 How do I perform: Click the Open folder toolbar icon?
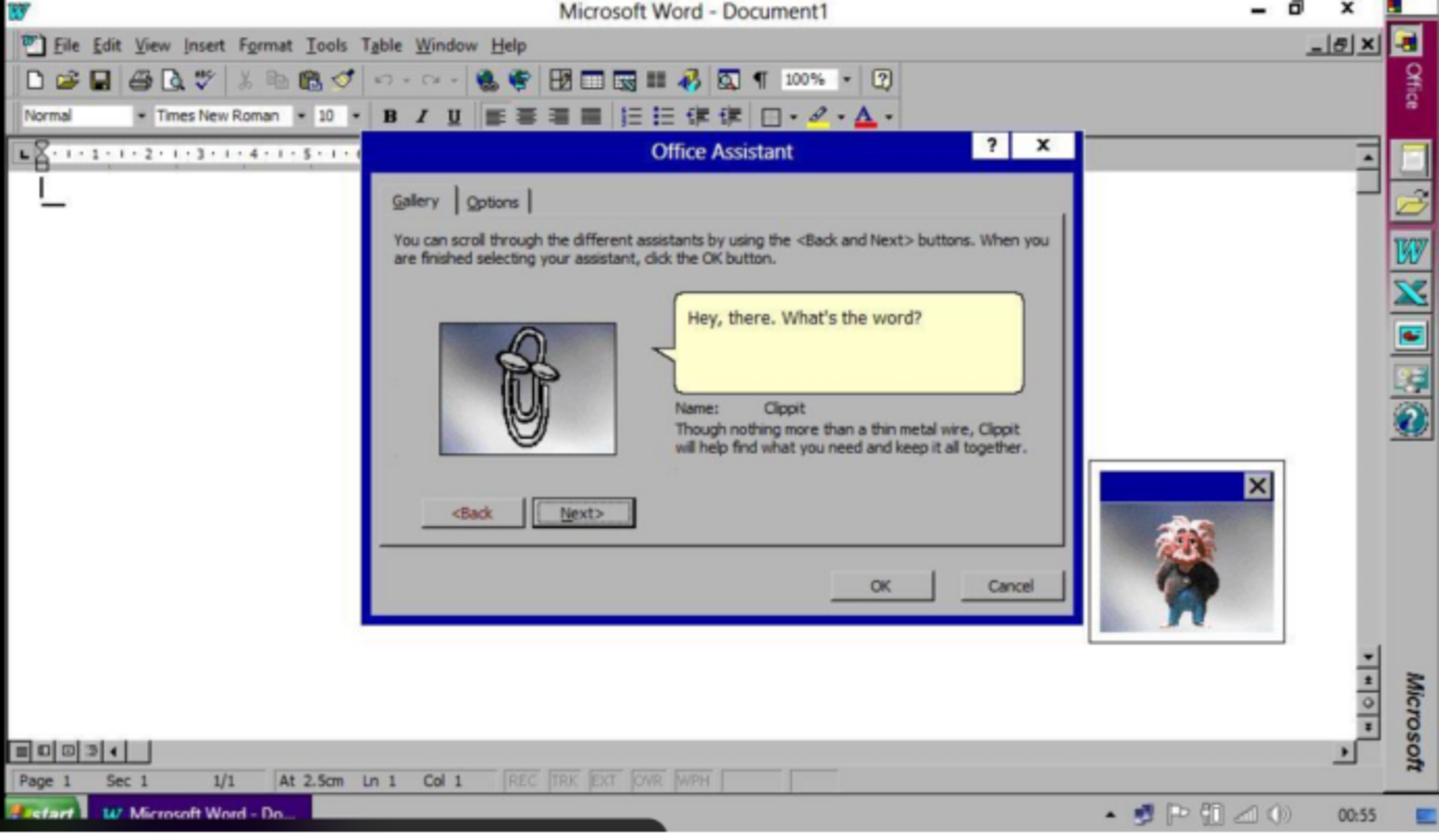(x=67, y=80)
